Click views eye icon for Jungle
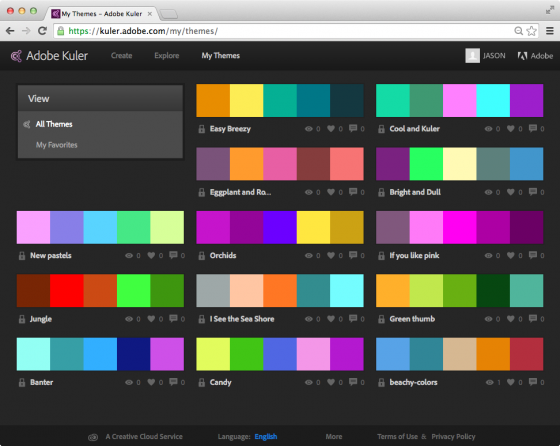560x446 pixels. (129, 319)
